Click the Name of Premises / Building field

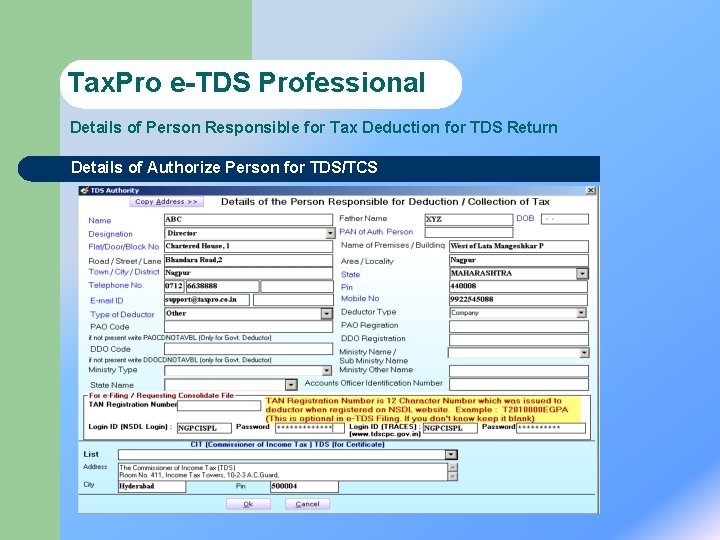(518, 246)
